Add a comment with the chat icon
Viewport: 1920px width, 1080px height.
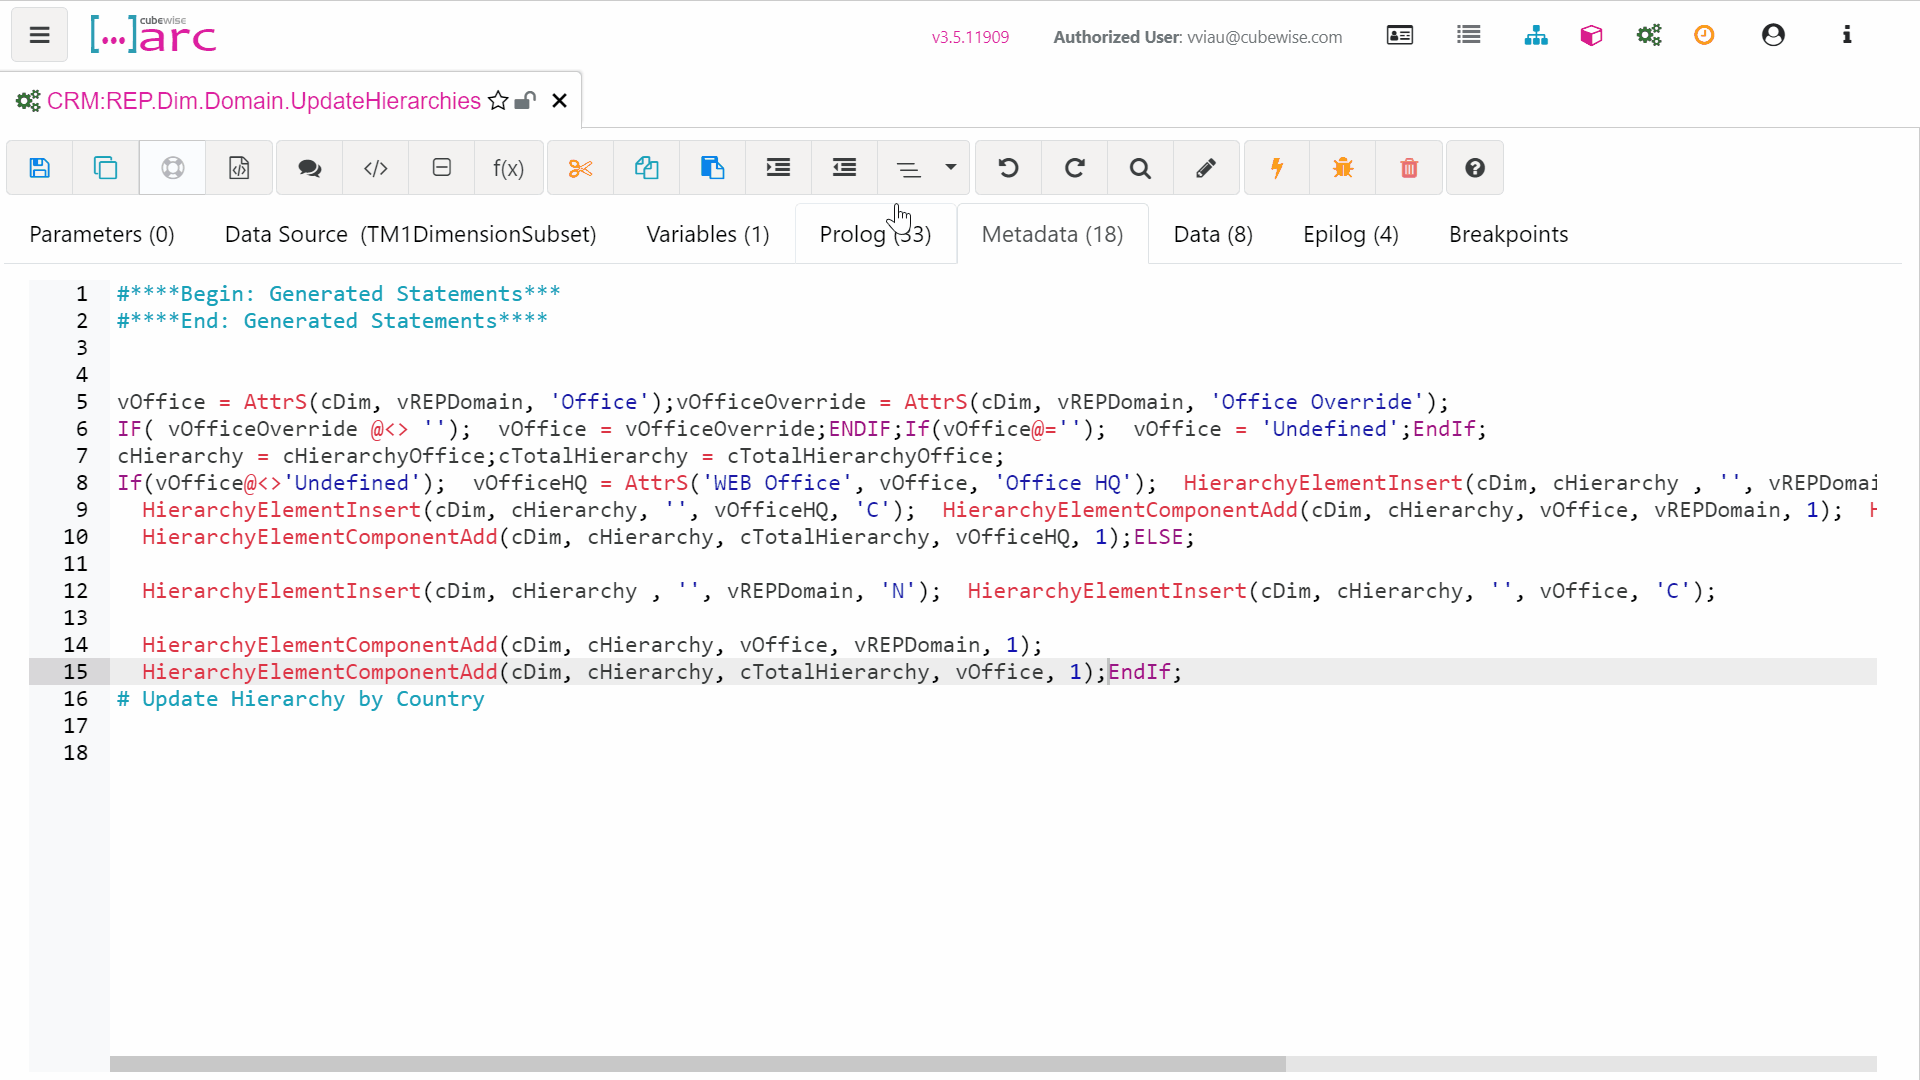coord(309,167)
